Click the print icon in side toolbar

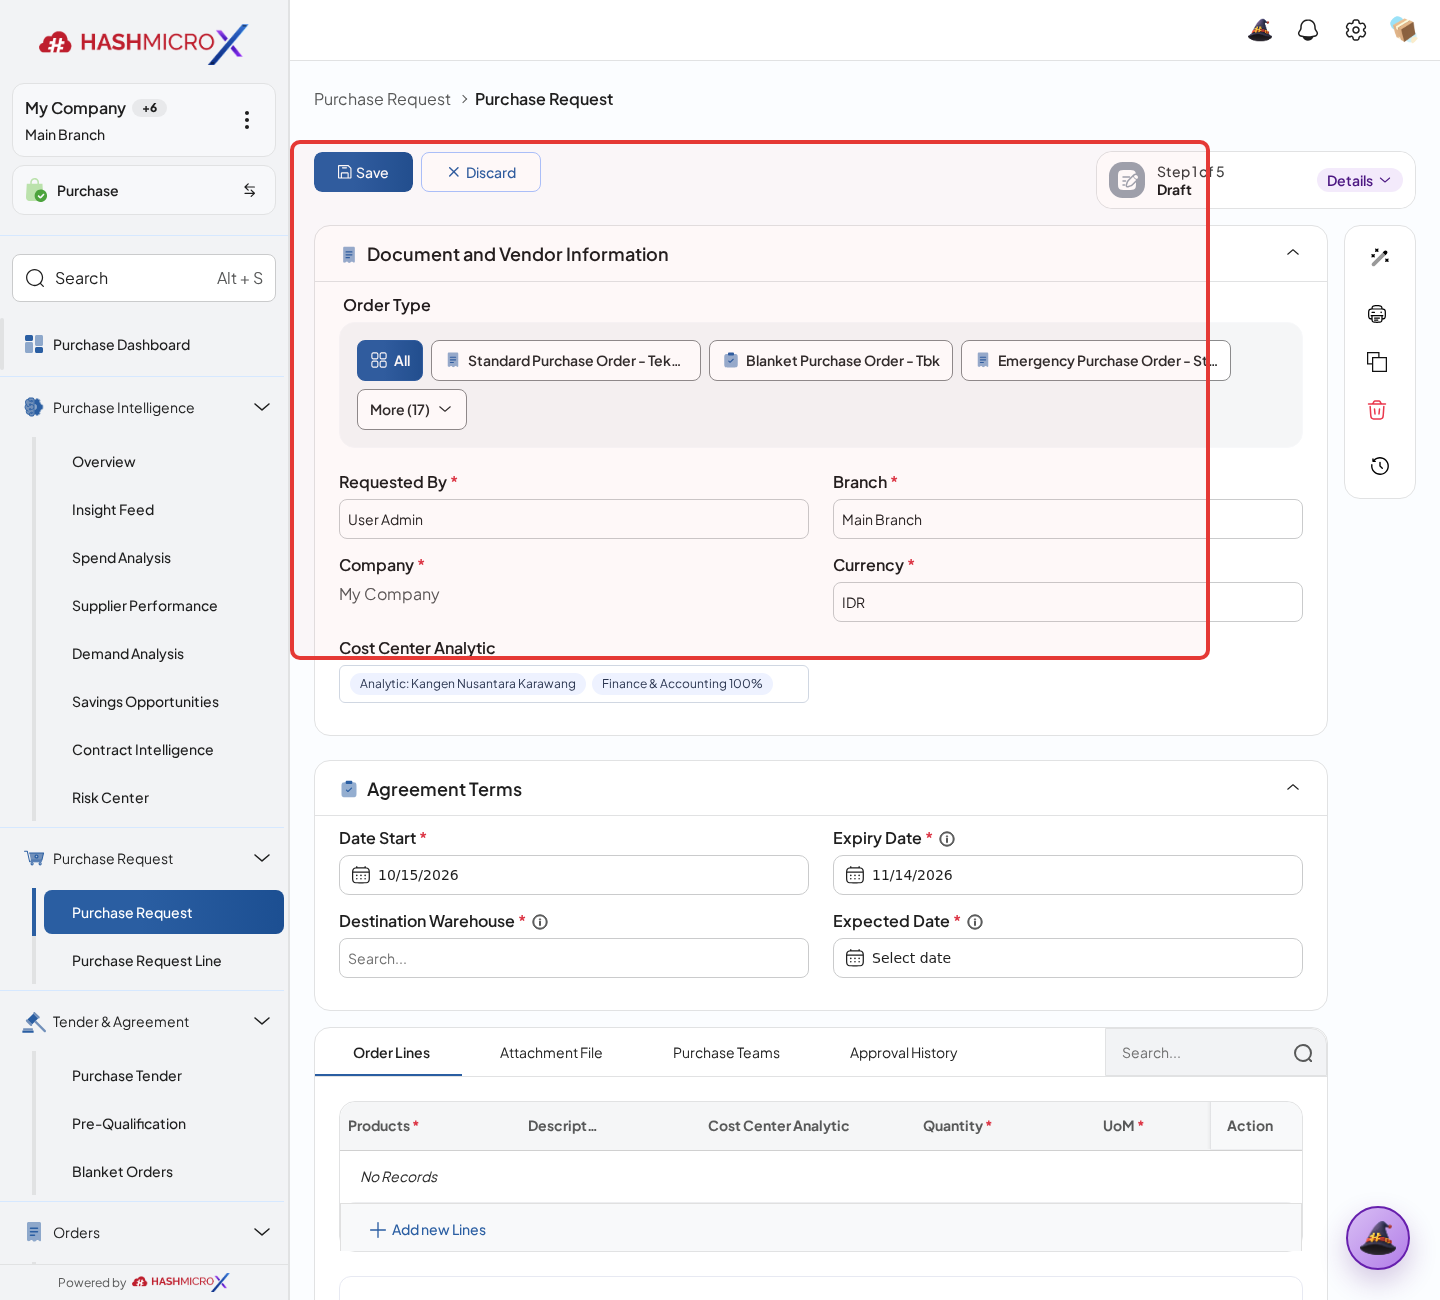pyautogui.click(x=1377, y=314)
